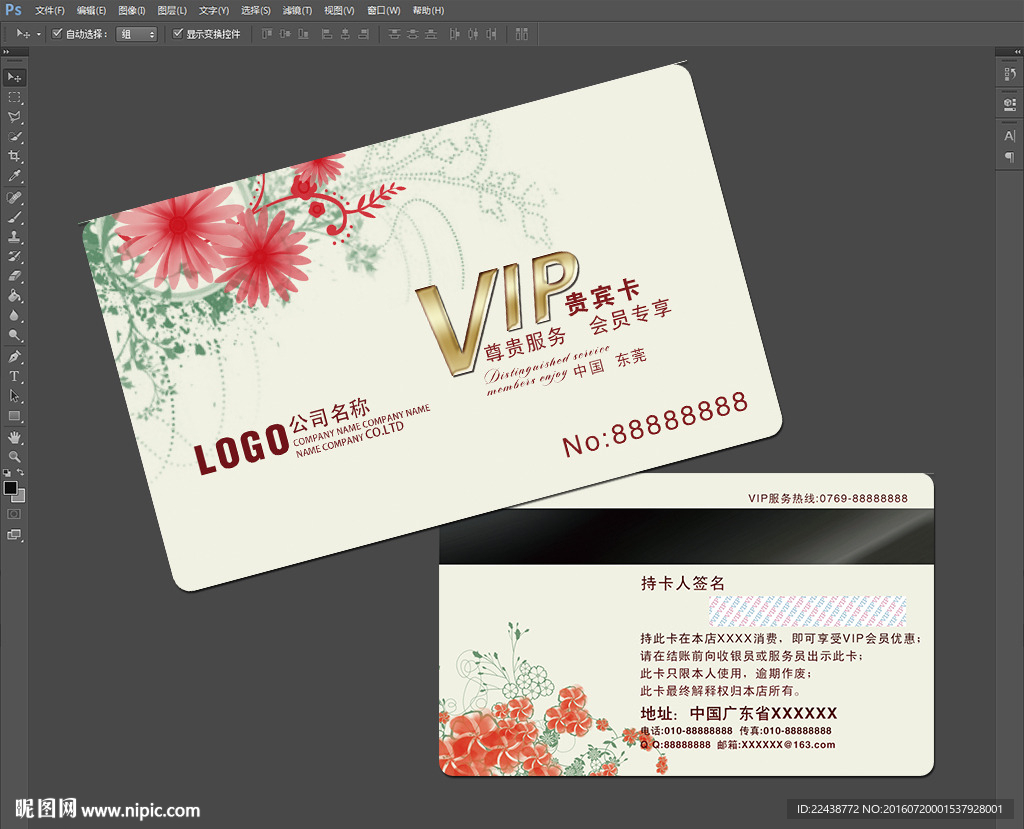Collapse the right panel dock
Screen dimensions: 1024x829
click(1017, 52)
